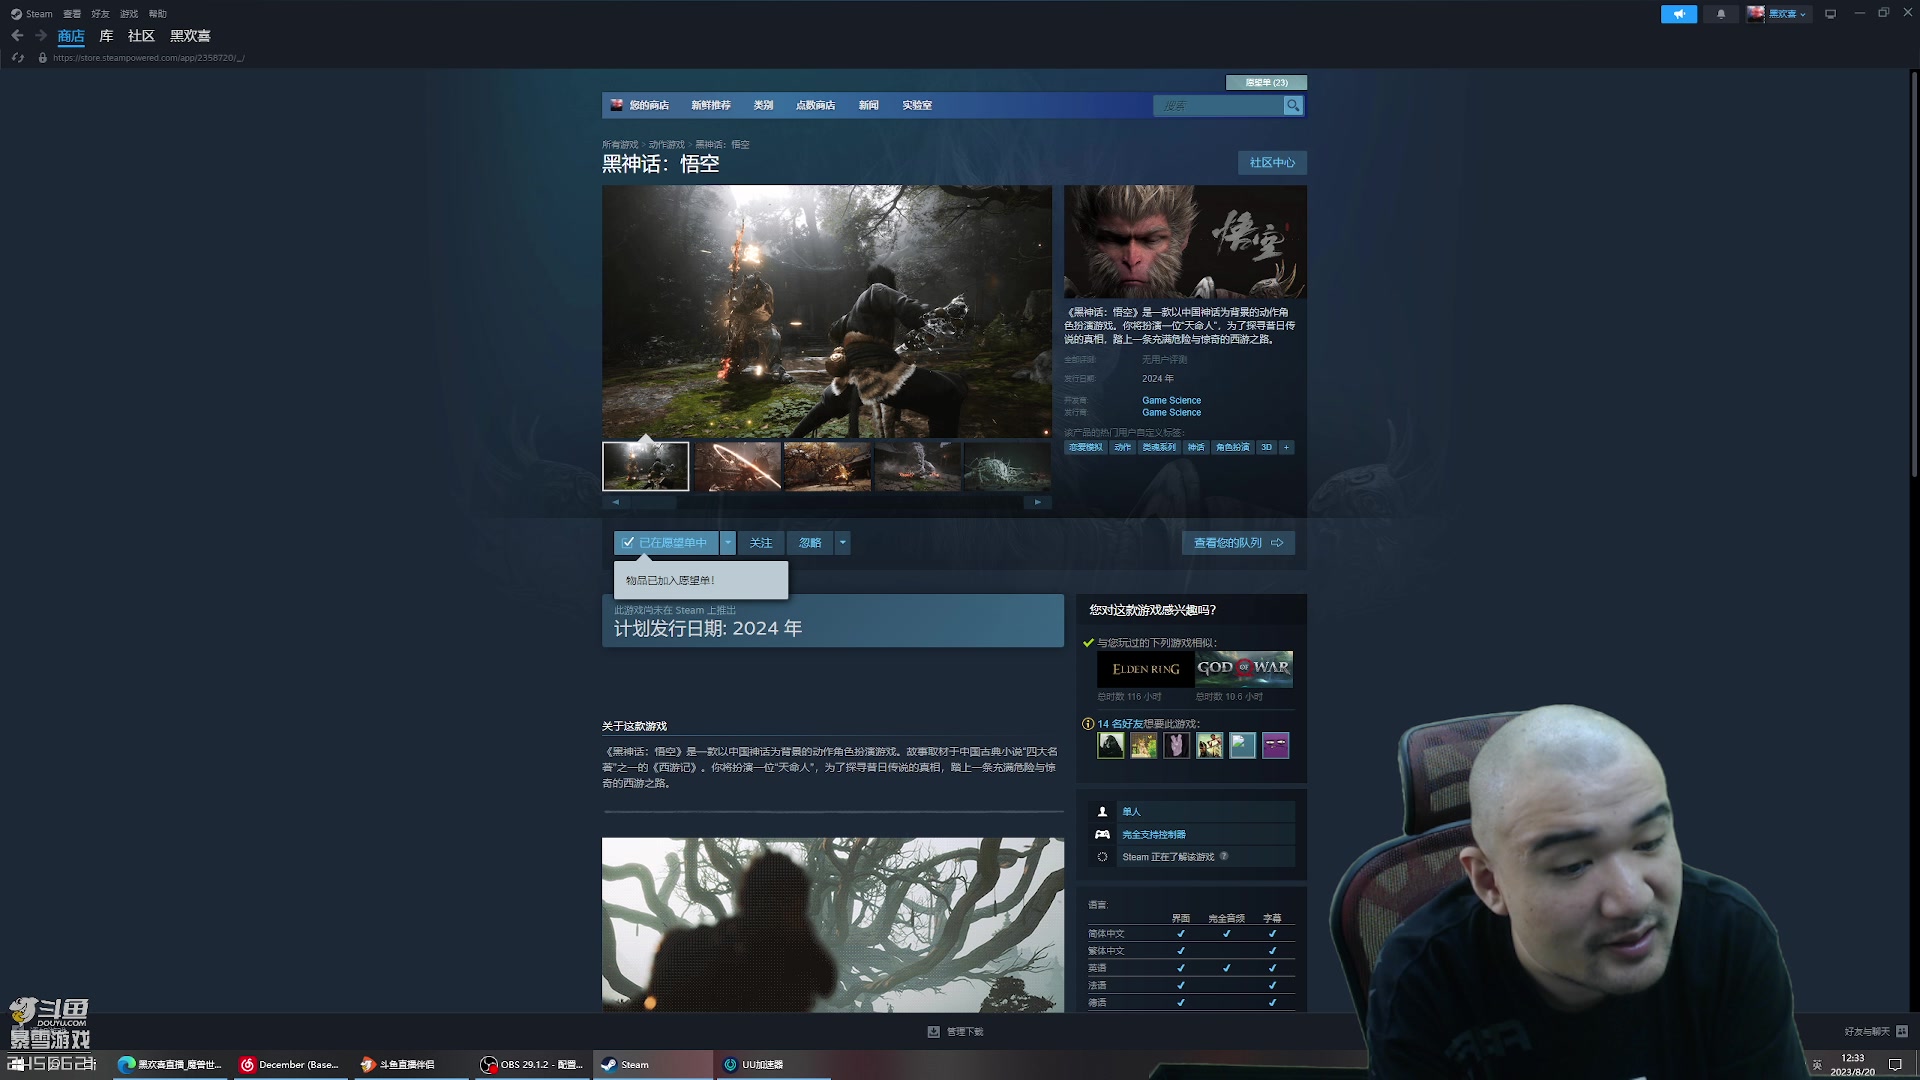
Task: Click the friends info icon
Action: [x=1088, y=724]
